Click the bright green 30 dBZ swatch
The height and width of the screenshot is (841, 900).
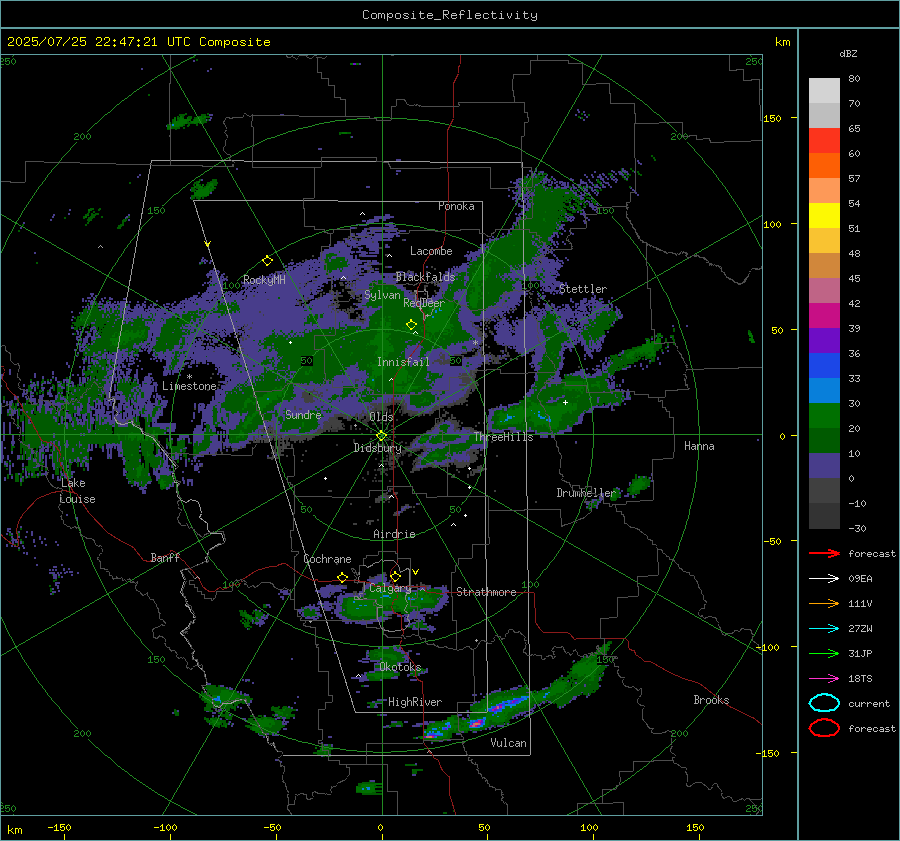coord(824,415)
